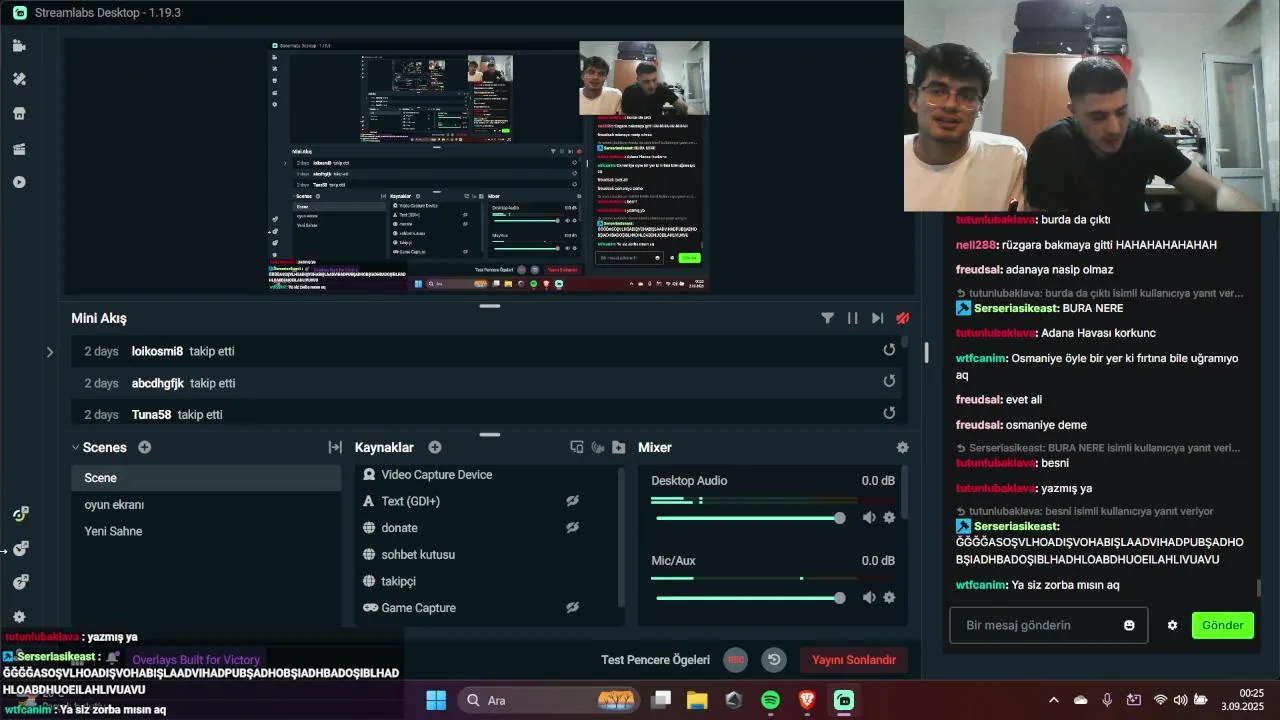Show hidden system tray icons

(x=1053, y=700)
